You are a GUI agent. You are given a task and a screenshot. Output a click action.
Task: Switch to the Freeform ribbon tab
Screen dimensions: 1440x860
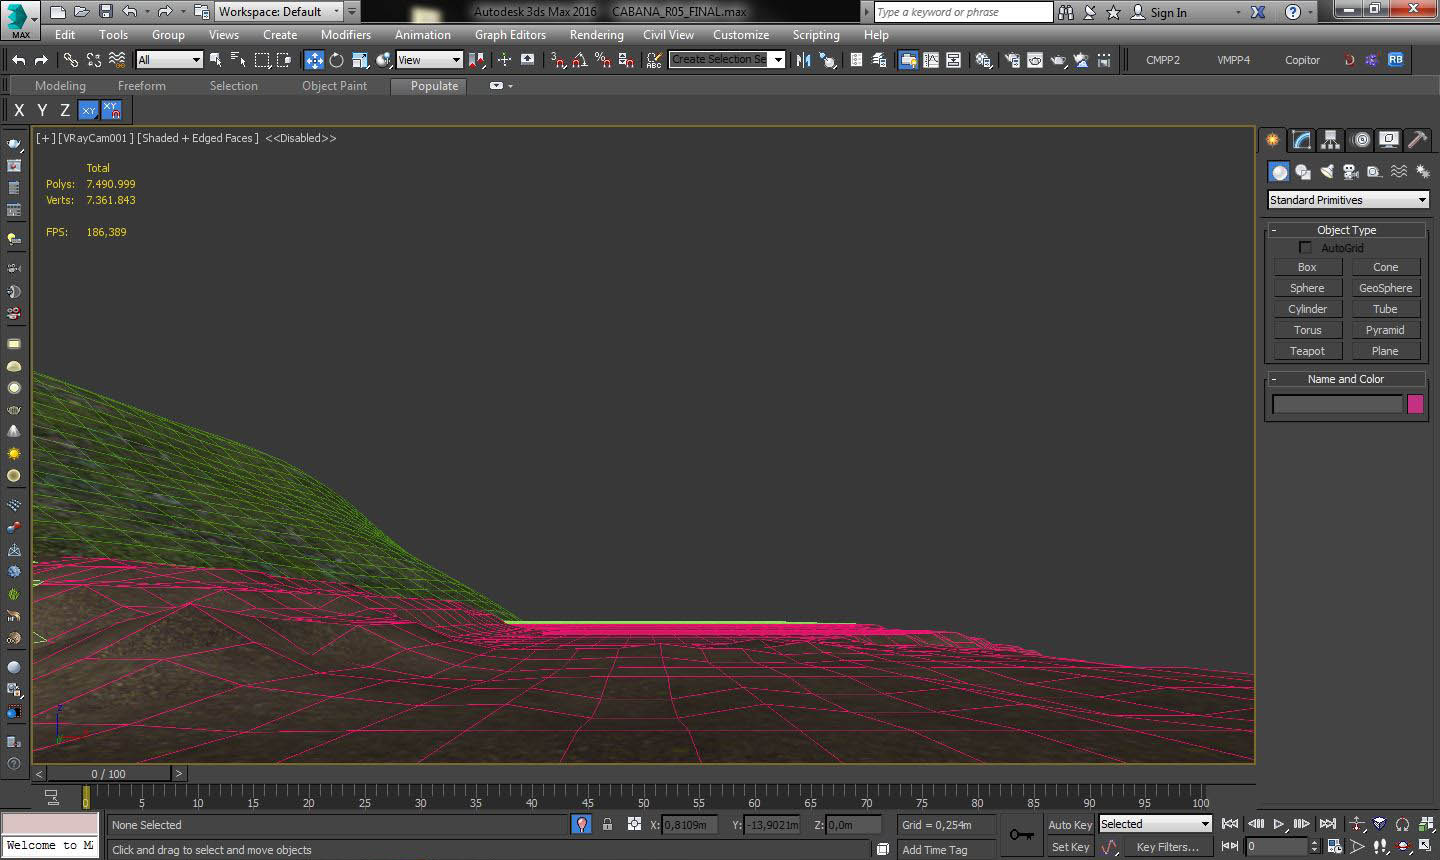(141, 86)
